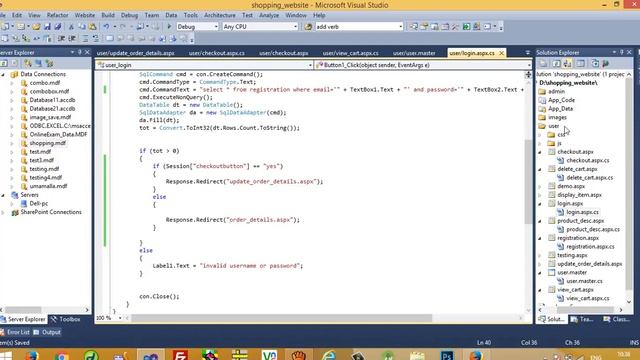Click the Cut scissors icon
The width and height of the screenshot is (640, 360).
[71, 27]
